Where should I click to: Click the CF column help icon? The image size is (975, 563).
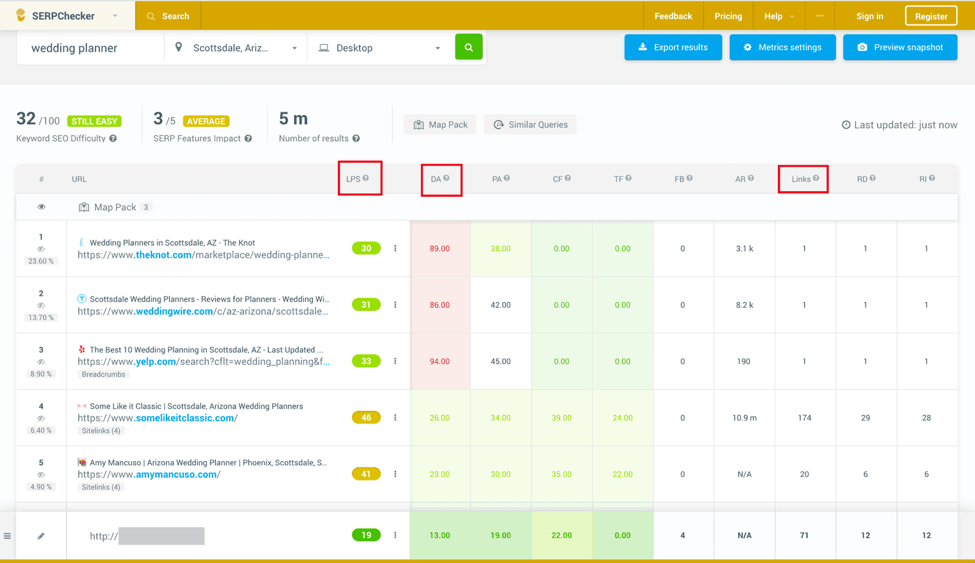click(x=568, y=178)
